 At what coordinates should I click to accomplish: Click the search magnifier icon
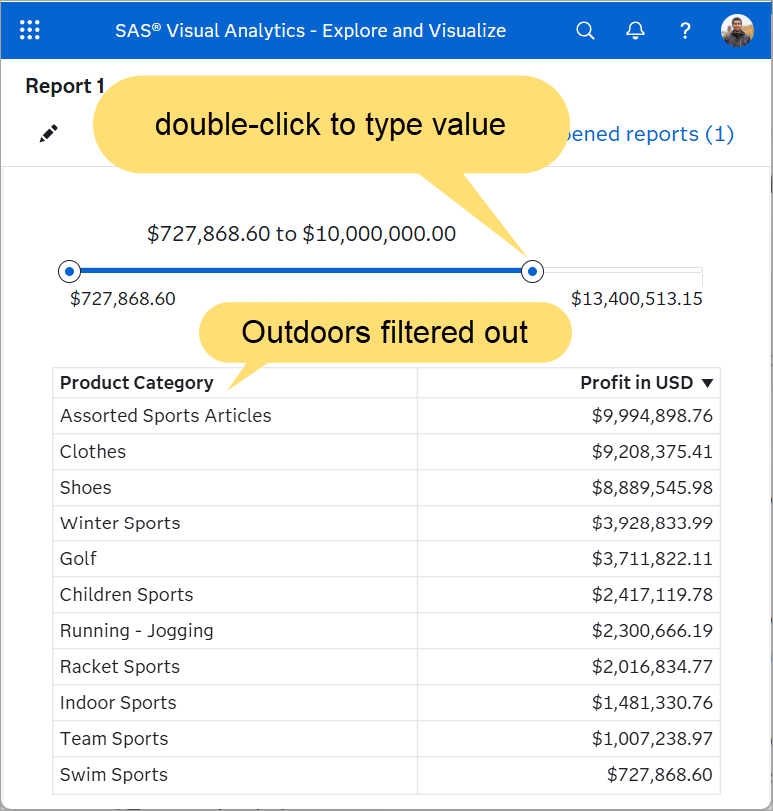[585, 31]
